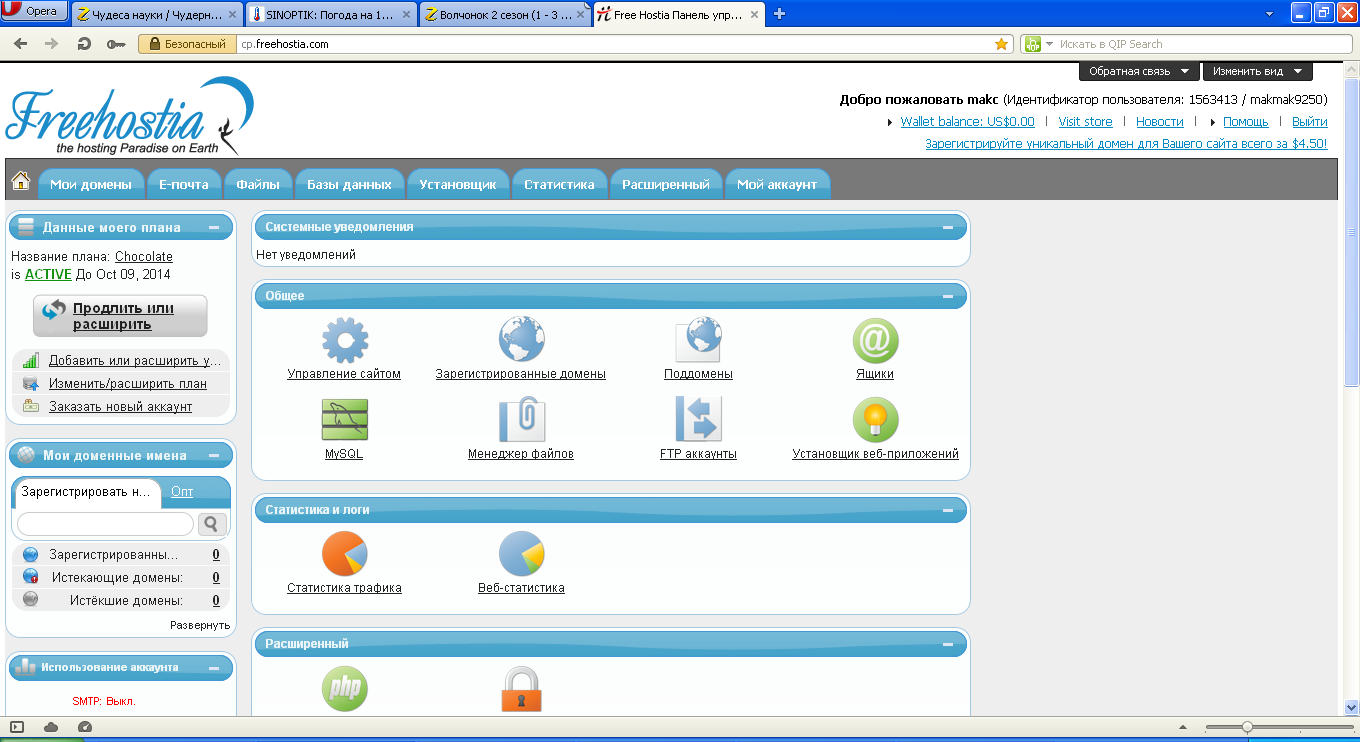Image resolution: width=1360 pixels, height=742 pixels.
Task: Click the Freehostia logo
Action: 130,116
